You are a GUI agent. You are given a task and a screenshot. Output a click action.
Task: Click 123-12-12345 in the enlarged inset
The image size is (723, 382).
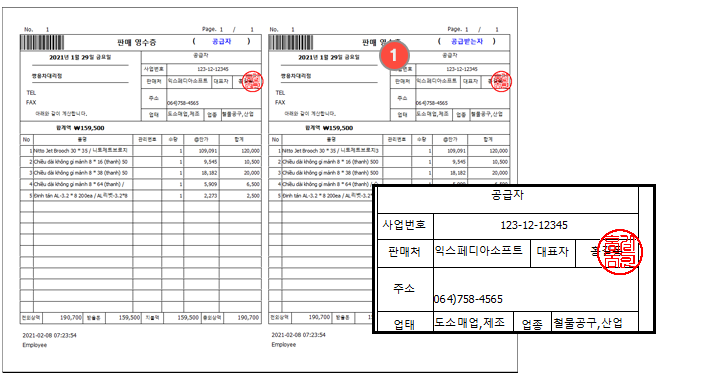pos(534,226)
